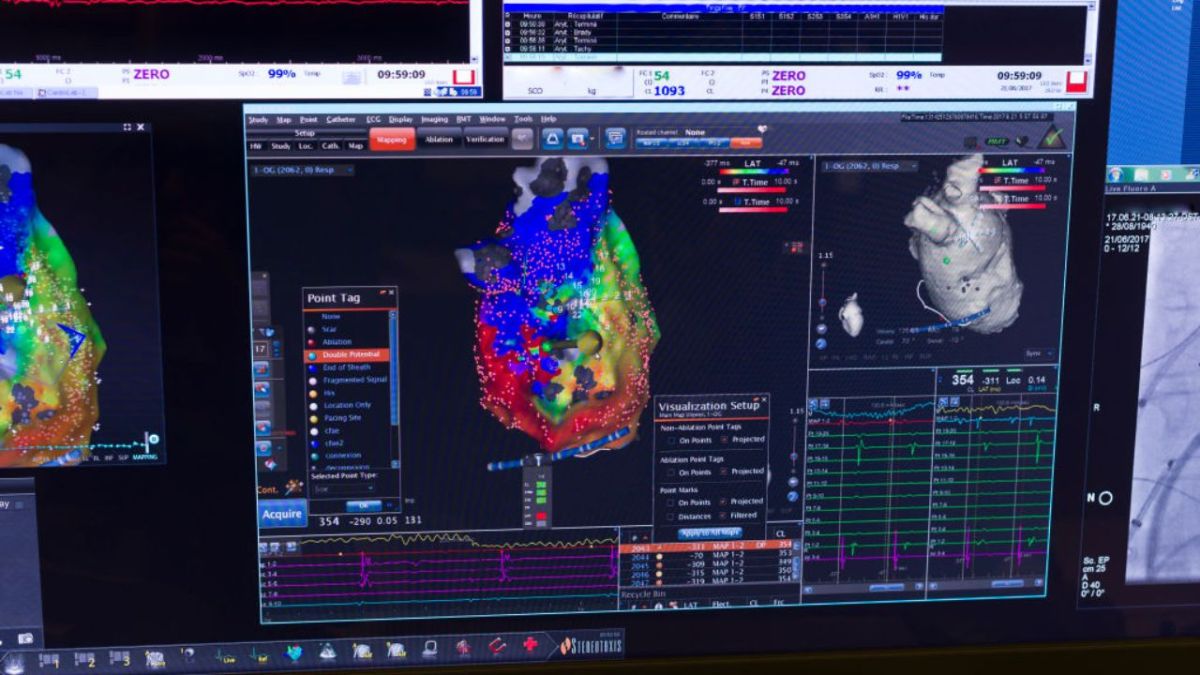Screen dimensions: 1200x675
Task: Enable On Points for Non-Ablation Point Tags
Action: click(671, 439)
